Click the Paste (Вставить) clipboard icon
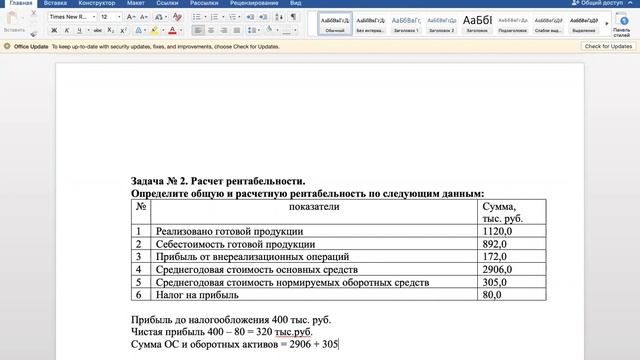This screenshot has width=640, height=360. click(x=12, y=18)
